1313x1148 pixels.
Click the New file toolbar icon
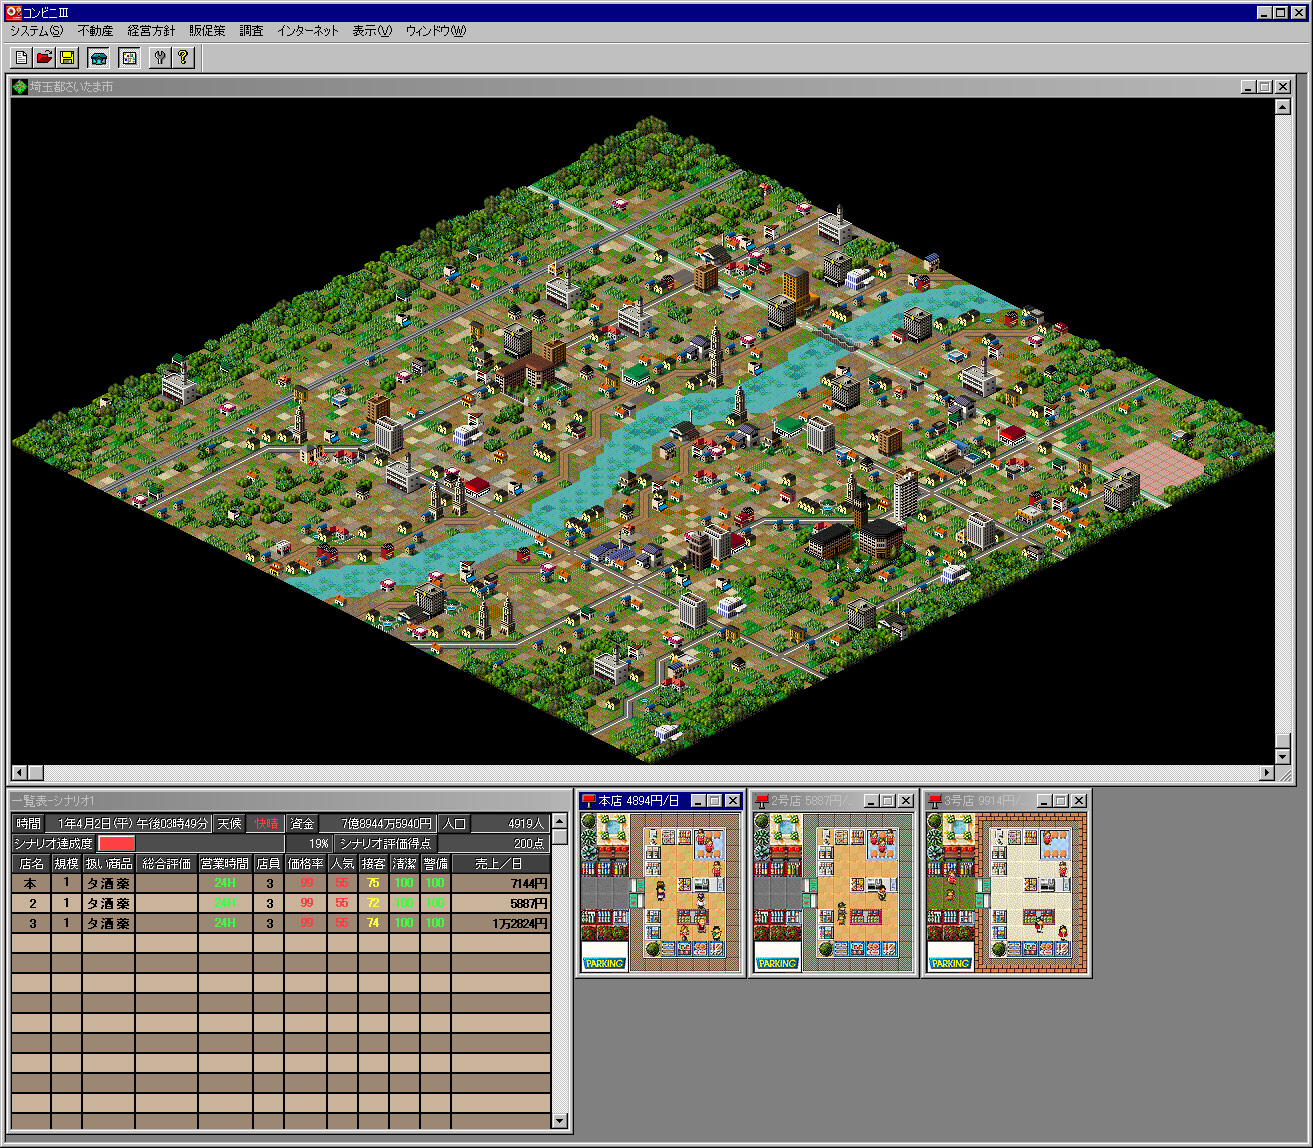pos(21,58)
